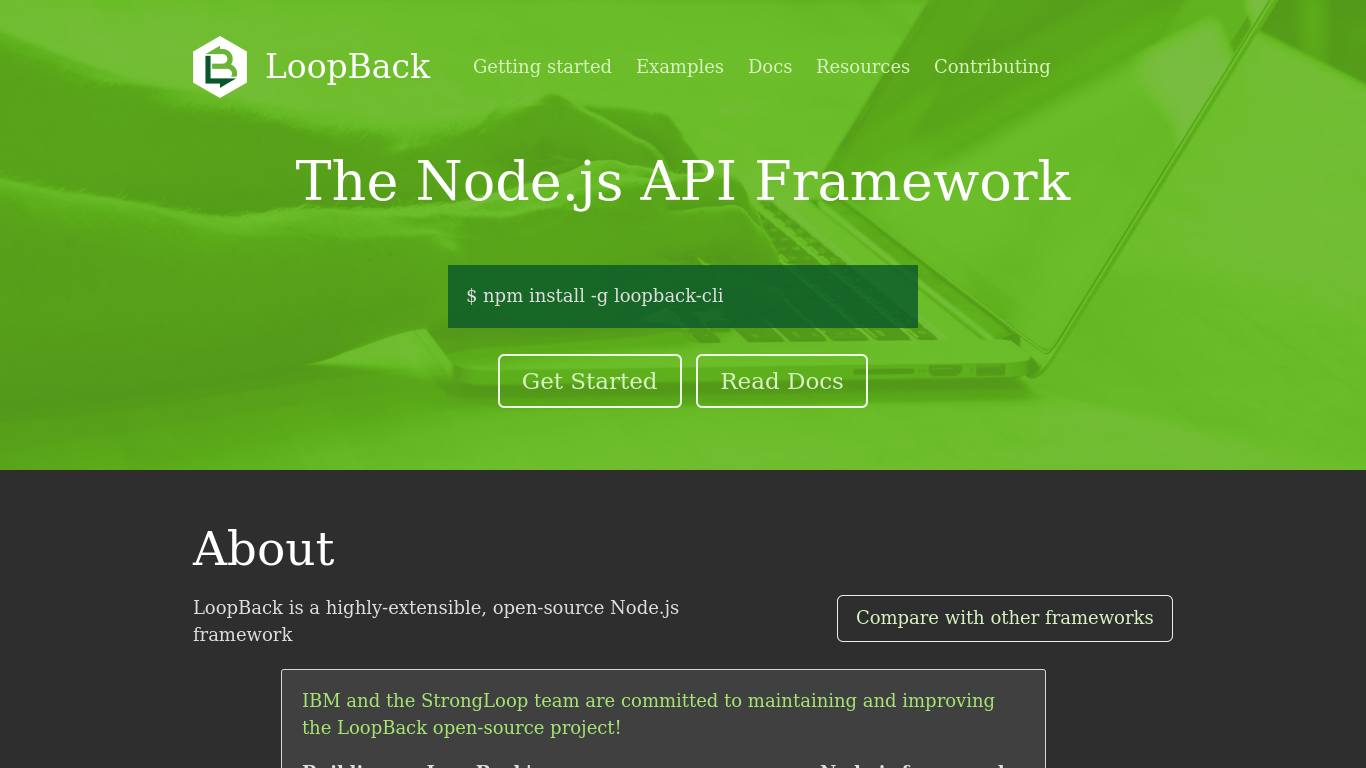Click the Get Started button

click(590, 381)
